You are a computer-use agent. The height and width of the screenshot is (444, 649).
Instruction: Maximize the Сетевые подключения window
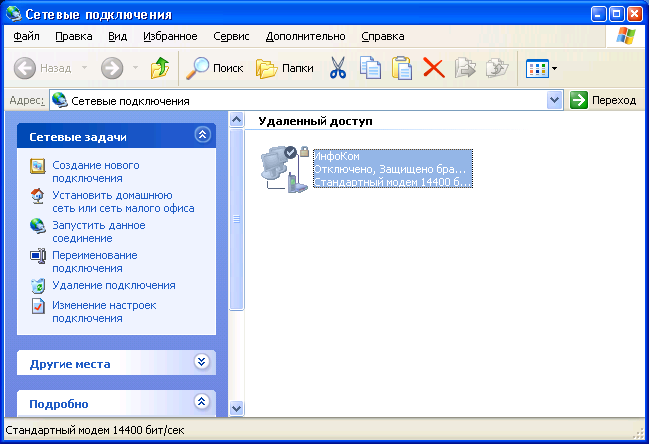[616, 14]
